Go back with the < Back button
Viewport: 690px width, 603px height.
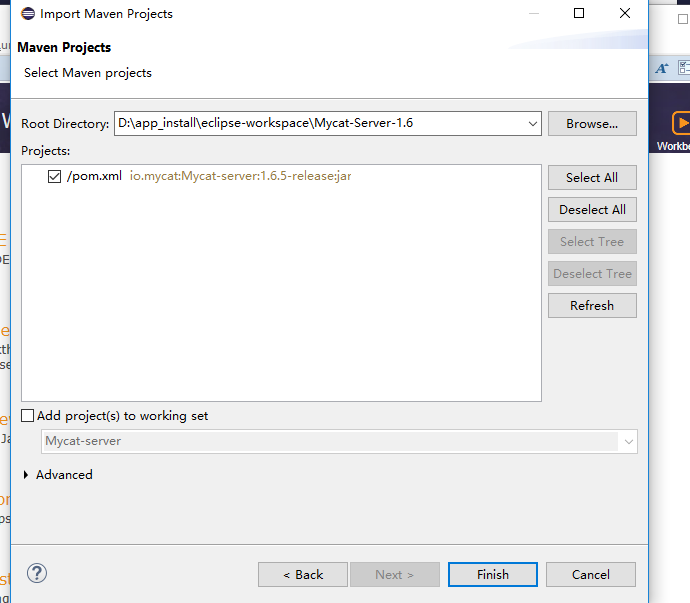coord(303,575)
